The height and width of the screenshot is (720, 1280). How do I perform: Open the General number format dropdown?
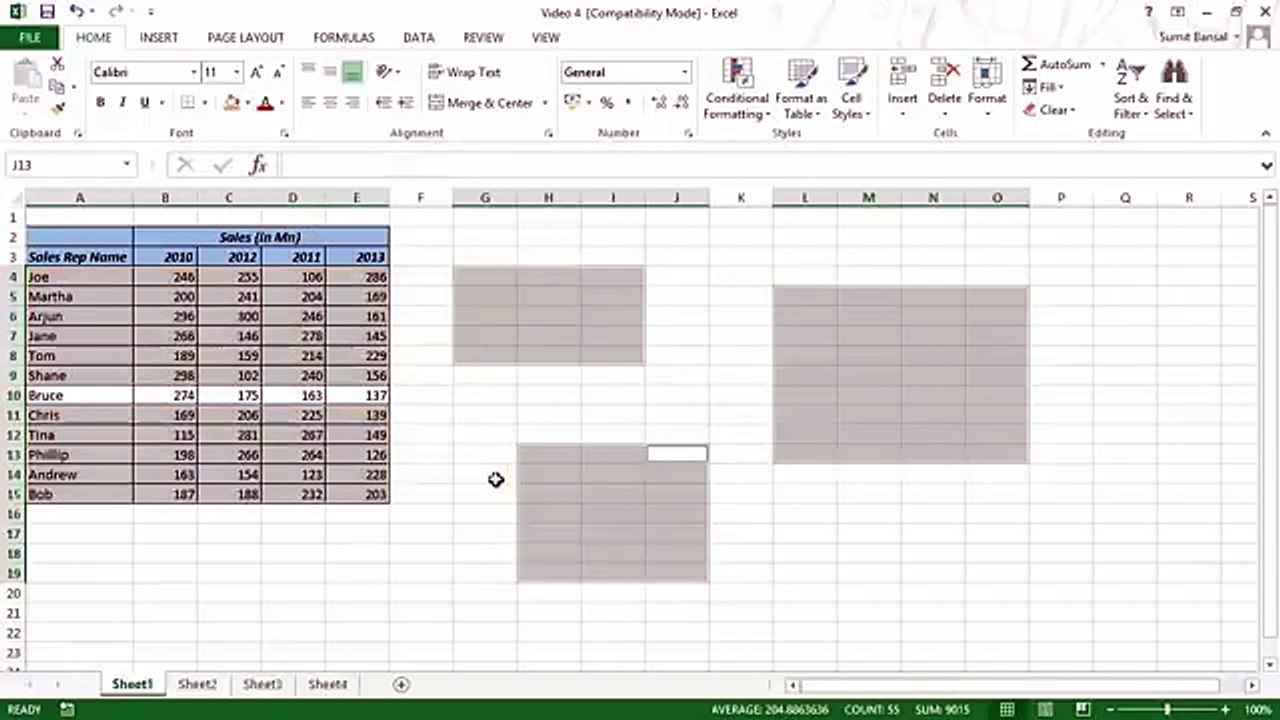click(685, 72)
